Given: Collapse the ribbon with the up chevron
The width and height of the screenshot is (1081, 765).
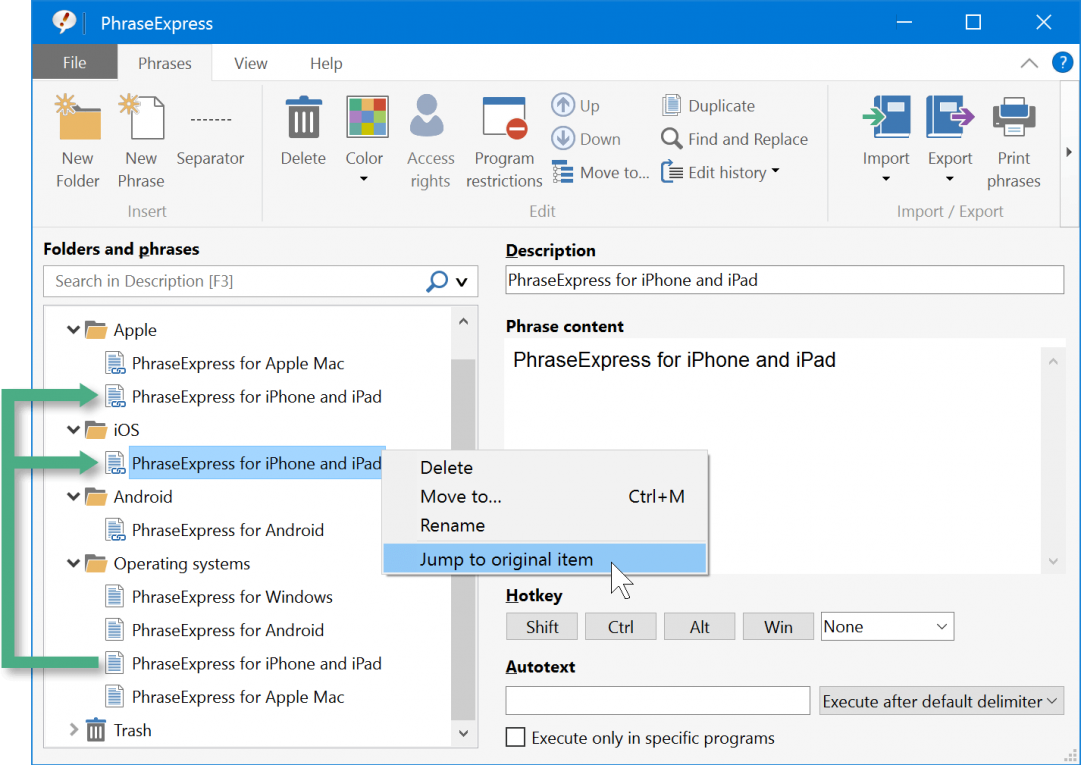Looking at the screenshot, I should 1029,63.
